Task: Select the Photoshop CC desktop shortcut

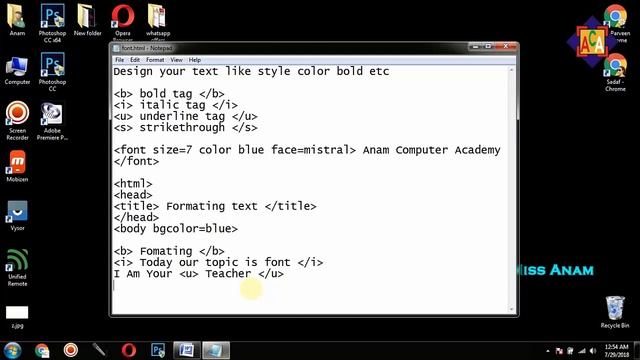Action: tap(52, 72)
